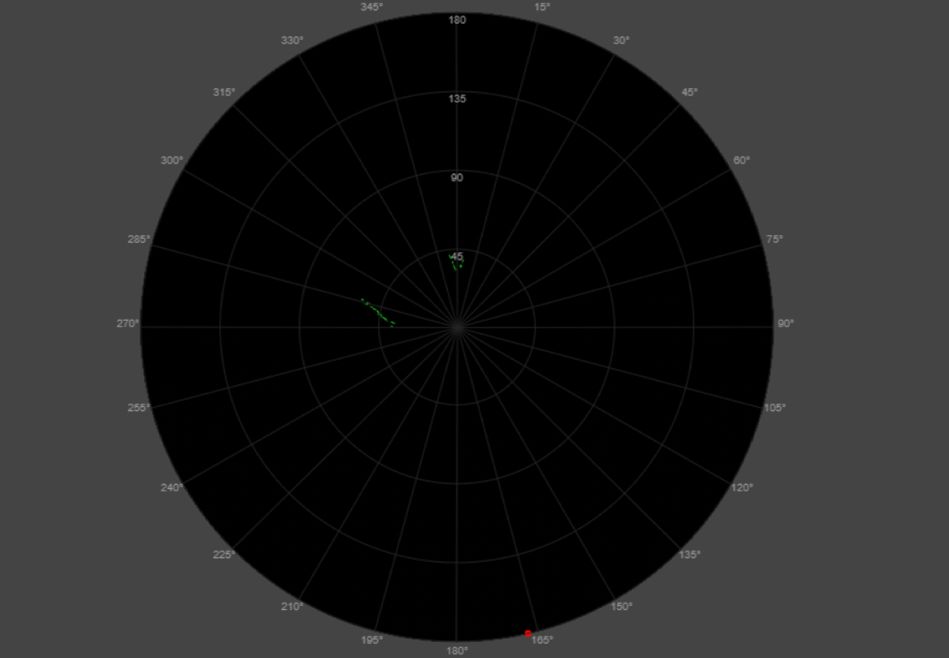Screen dimensions: 949x658
Task: Click the 315° bearing label
Action: pyautogui.click(x=224, y=93)
